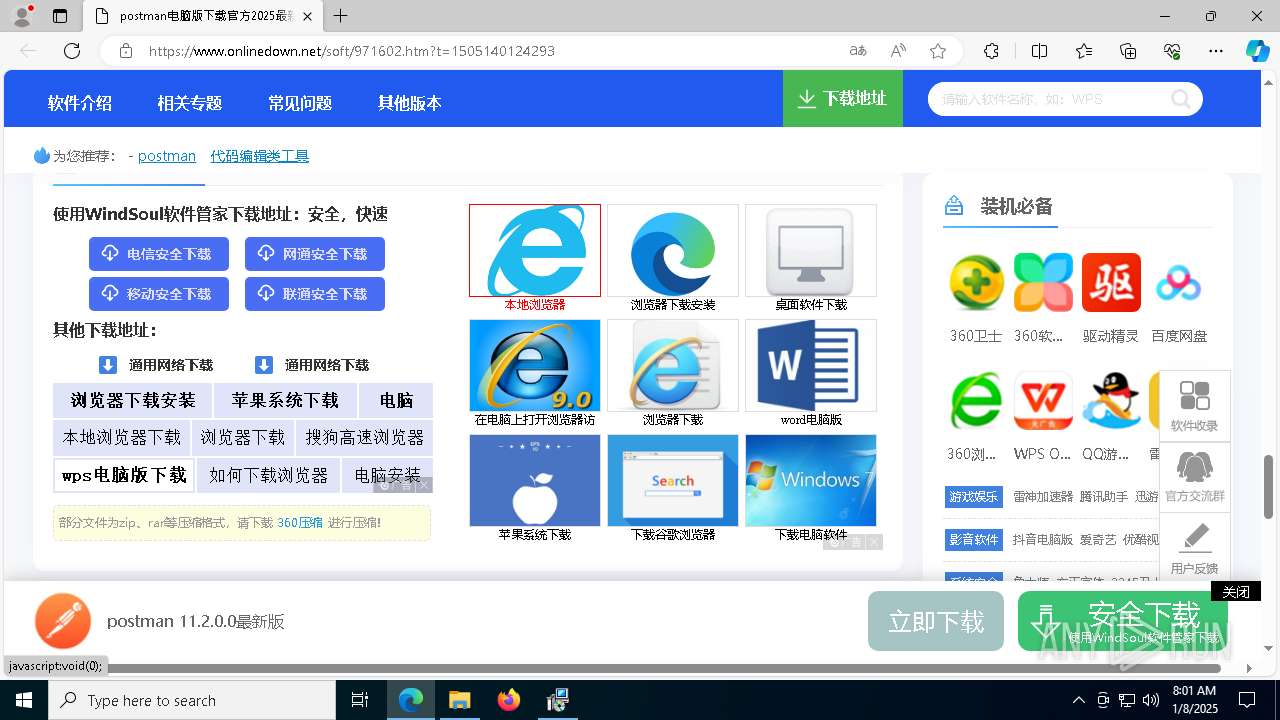
Task: Open the 浏览器下载安装 Edge icon
Action: click(x=673, y=251)
